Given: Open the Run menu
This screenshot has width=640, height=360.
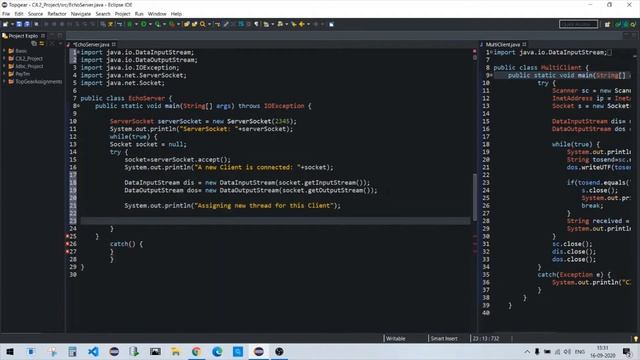Looking at the screenshot, I should coord(139,14).
